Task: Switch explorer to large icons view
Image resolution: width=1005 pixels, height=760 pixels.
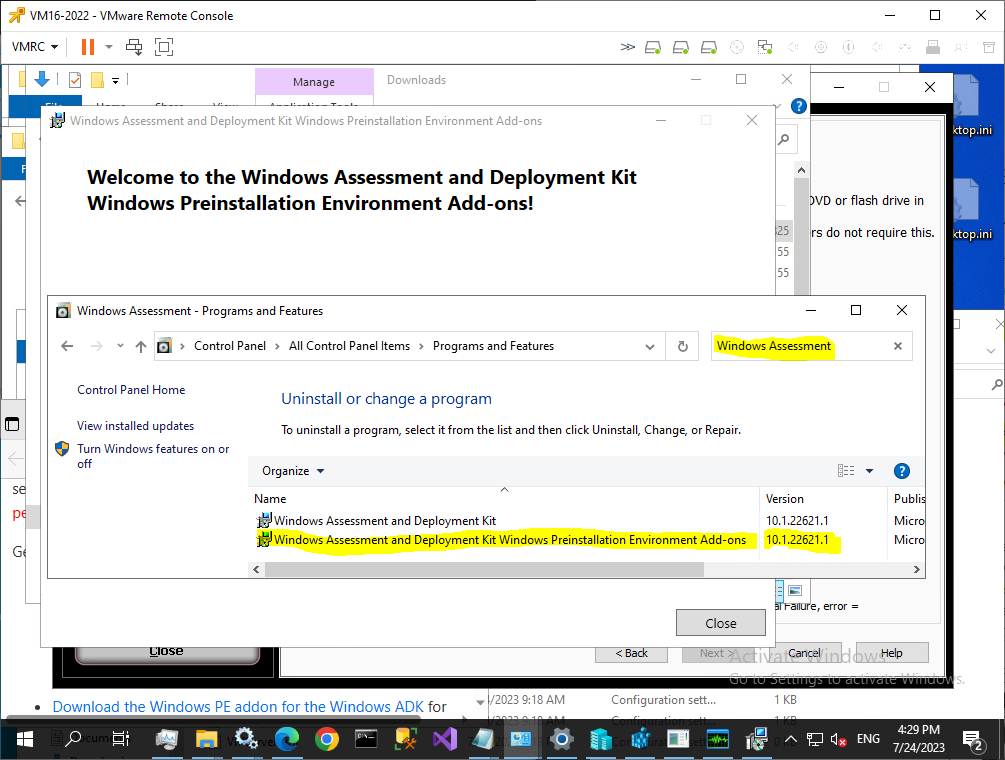Action: coord(795,590)
